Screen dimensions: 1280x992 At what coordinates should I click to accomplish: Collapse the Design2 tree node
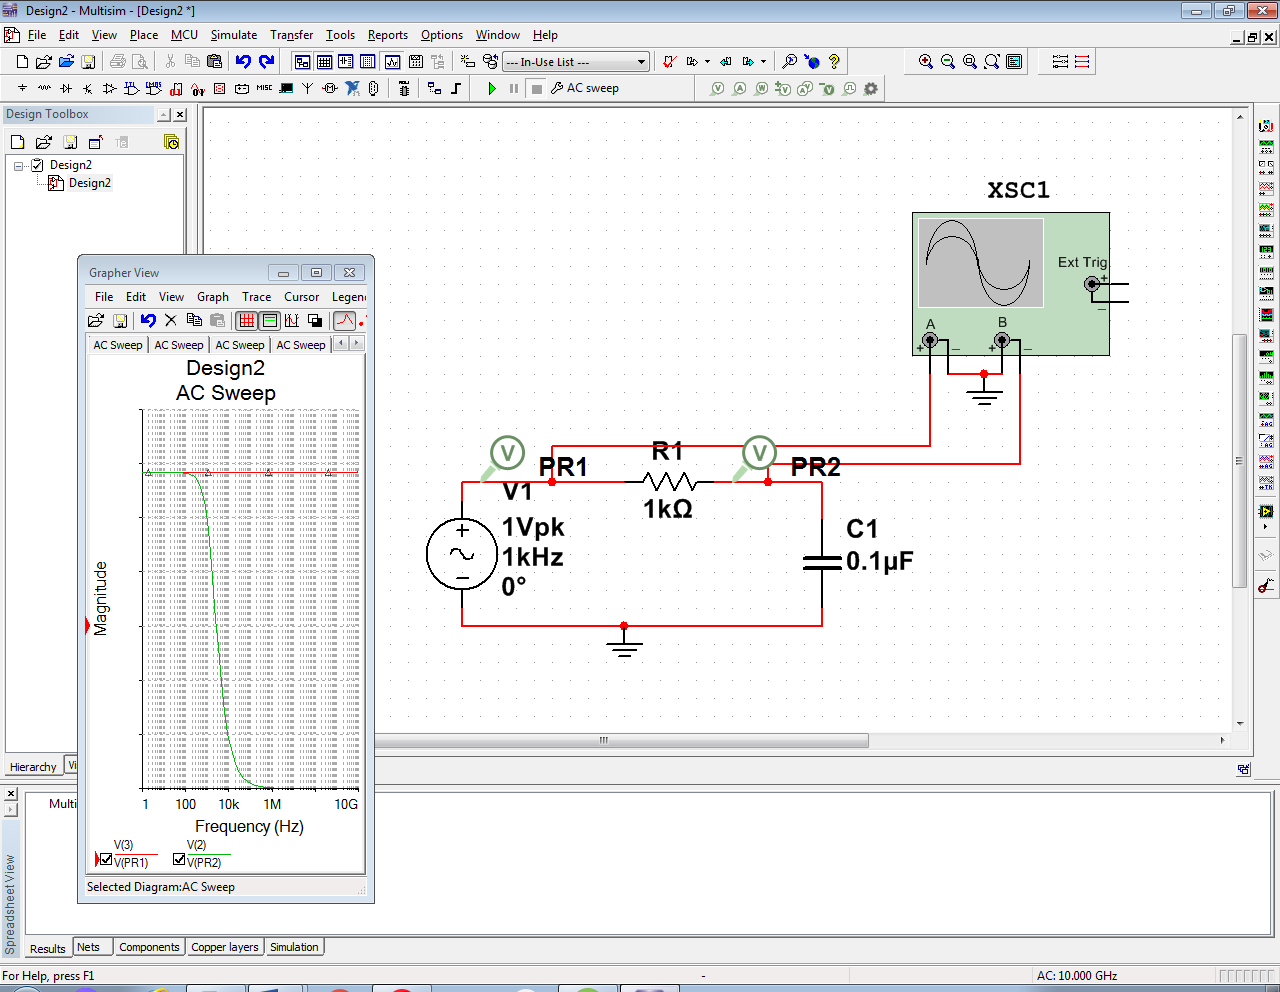pyautogui.click(x=19, y=166)
